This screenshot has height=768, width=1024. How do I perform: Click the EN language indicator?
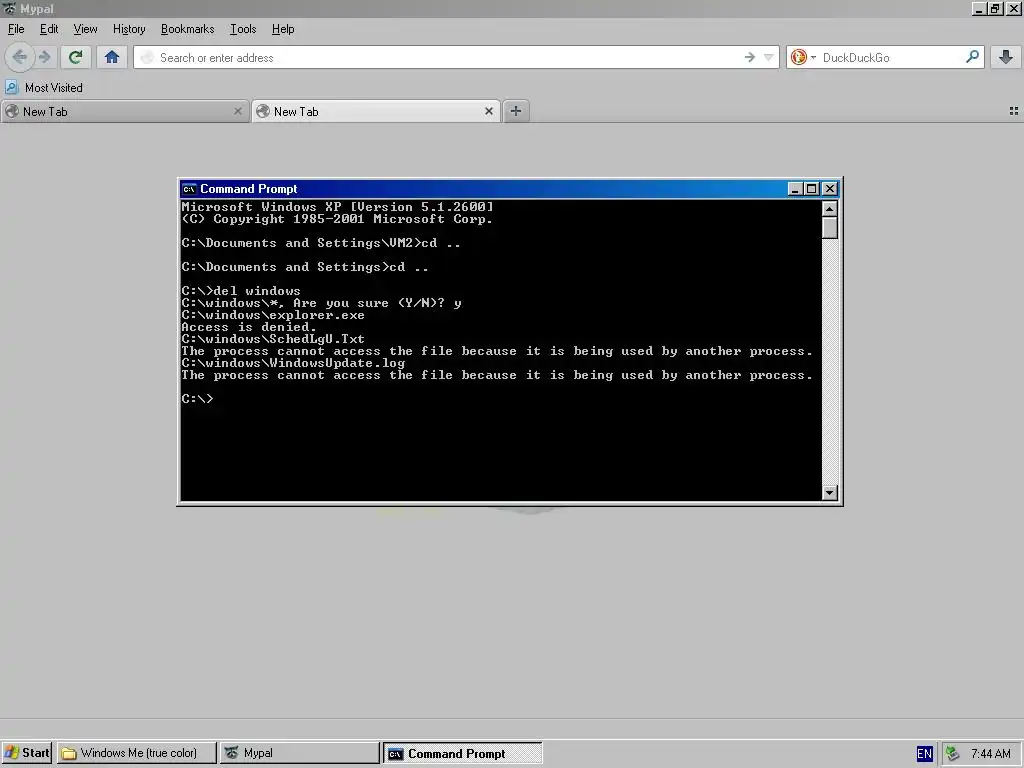point(924,754)
